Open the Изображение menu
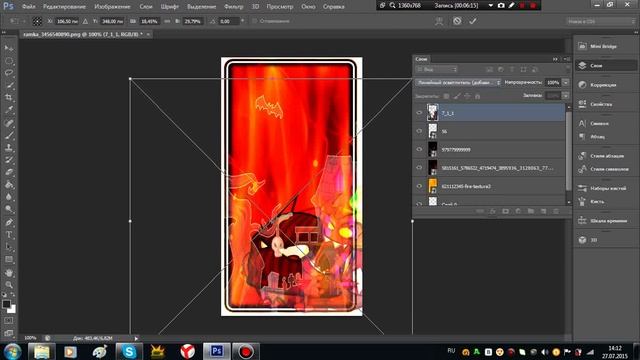Viewport: 640px width, 360px height. [x=112, y=7]
